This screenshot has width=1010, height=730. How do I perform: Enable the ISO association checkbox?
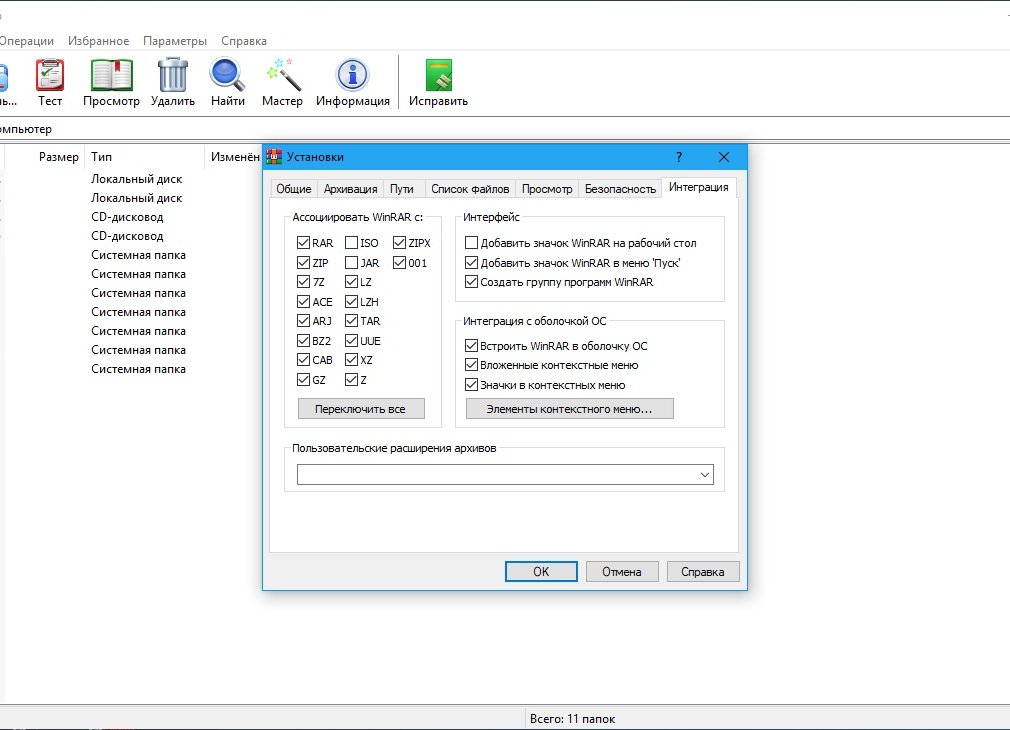coord(351,243)
